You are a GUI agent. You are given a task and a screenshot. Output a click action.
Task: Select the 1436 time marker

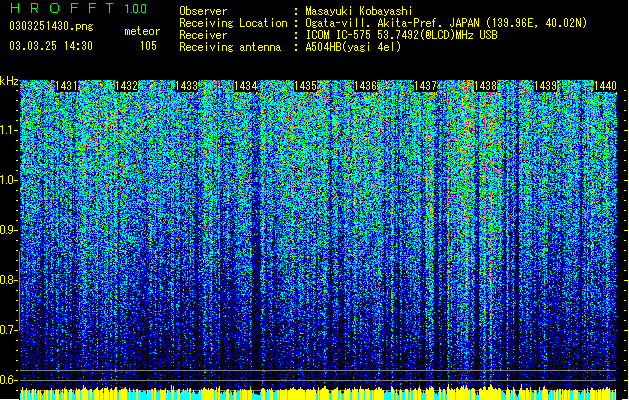[366, 86]
